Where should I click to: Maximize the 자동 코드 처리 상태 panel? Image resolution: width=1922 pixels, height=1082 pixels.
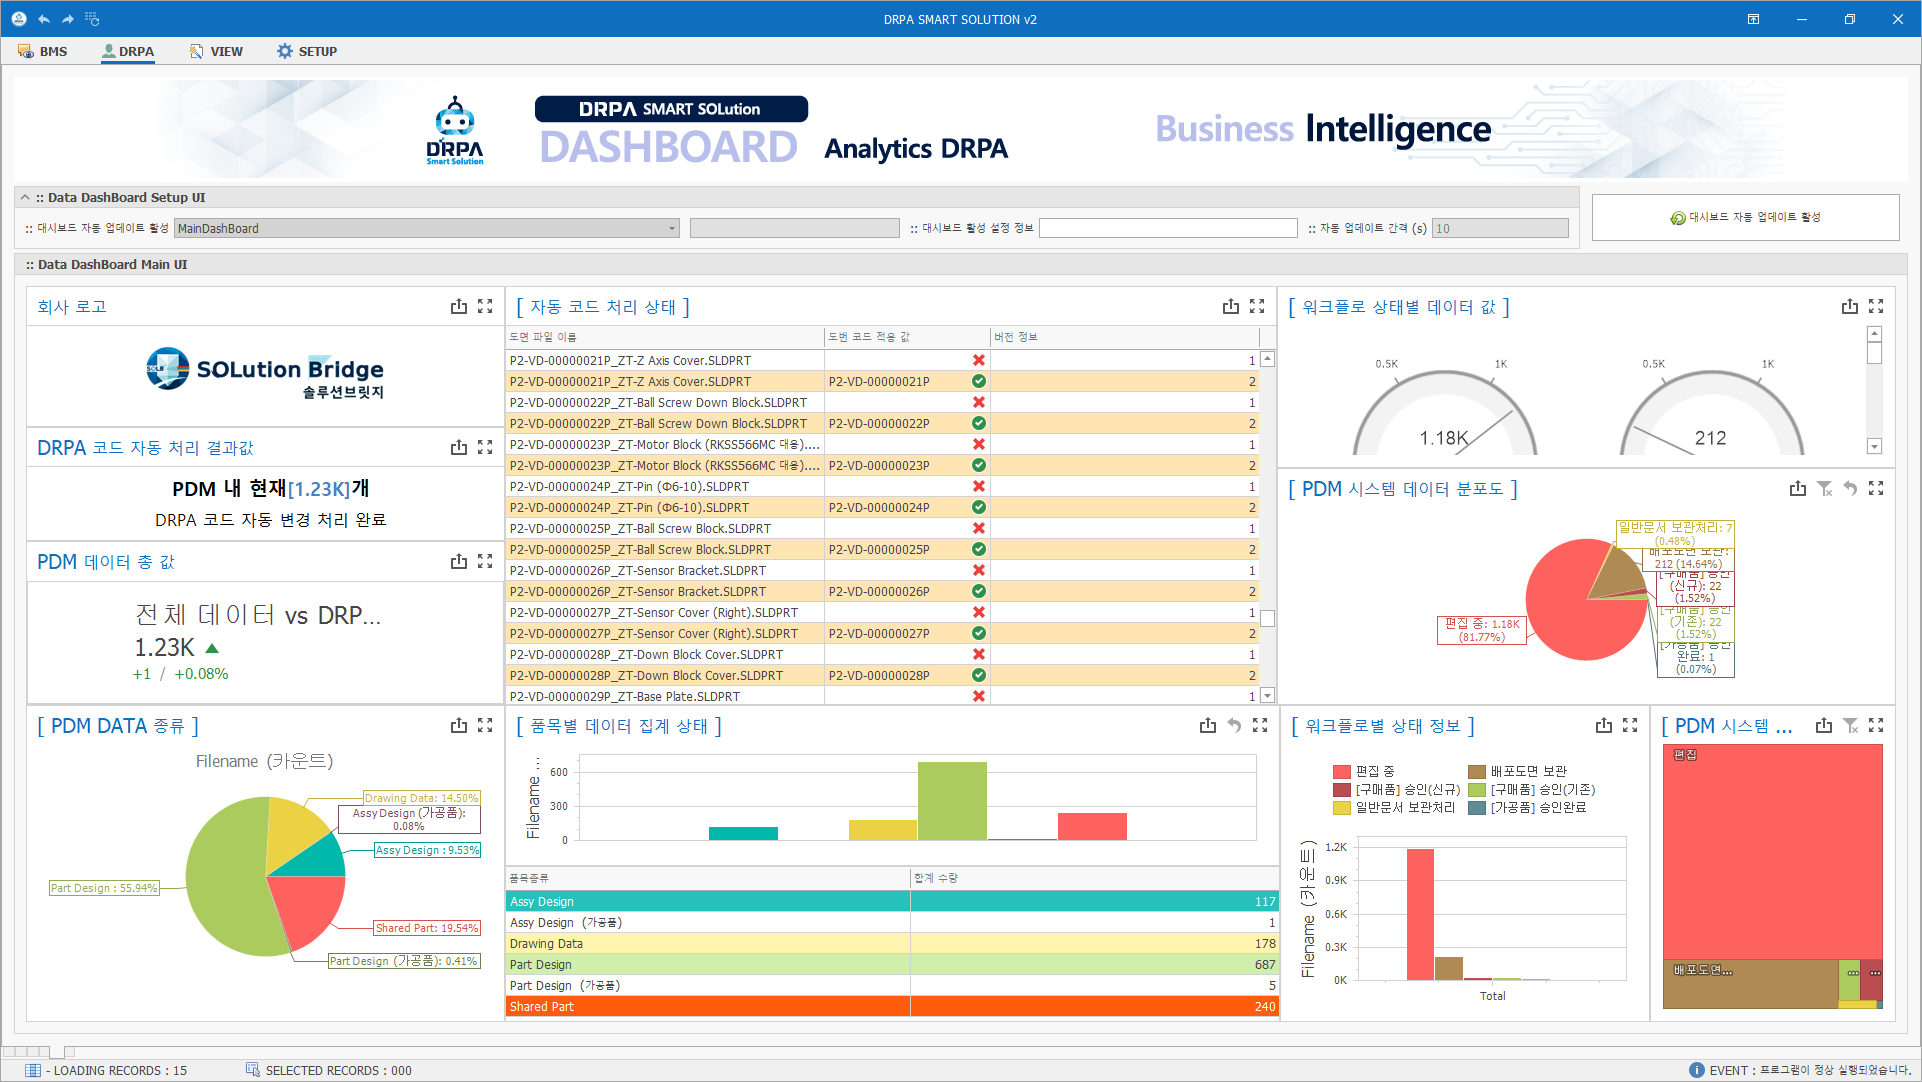tap(1257, 307)
